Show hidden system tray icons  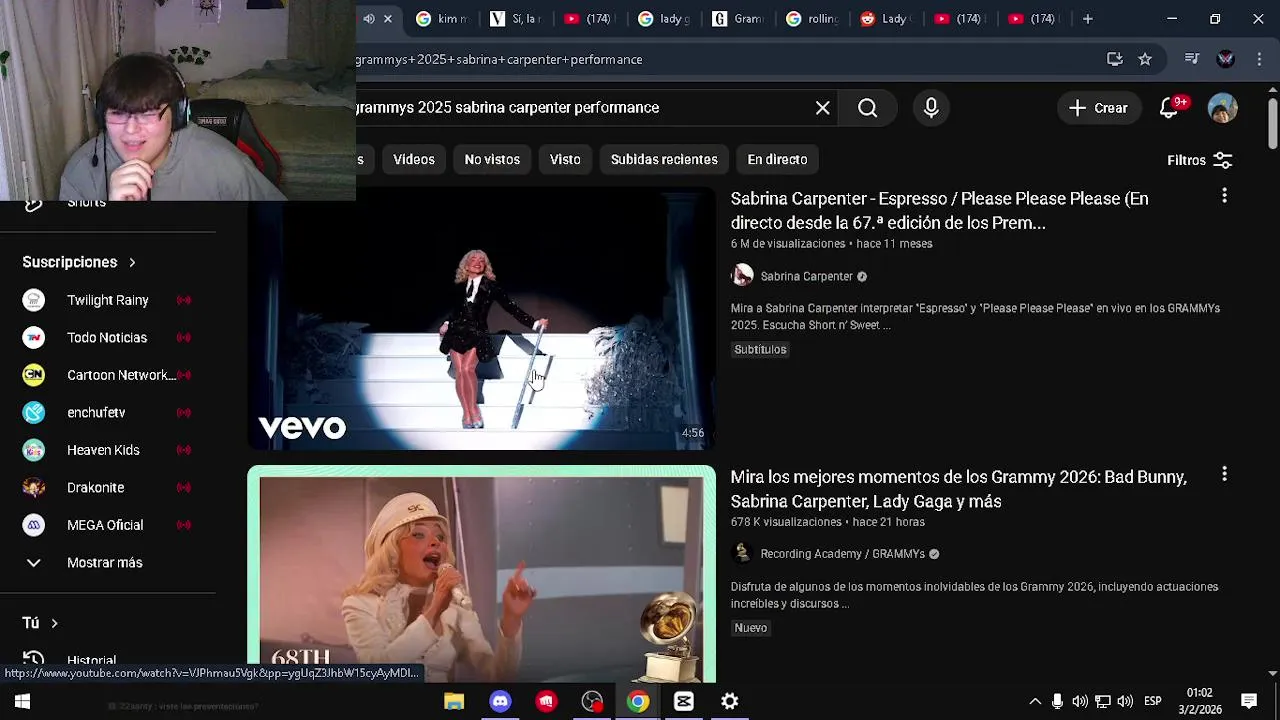1035,701
